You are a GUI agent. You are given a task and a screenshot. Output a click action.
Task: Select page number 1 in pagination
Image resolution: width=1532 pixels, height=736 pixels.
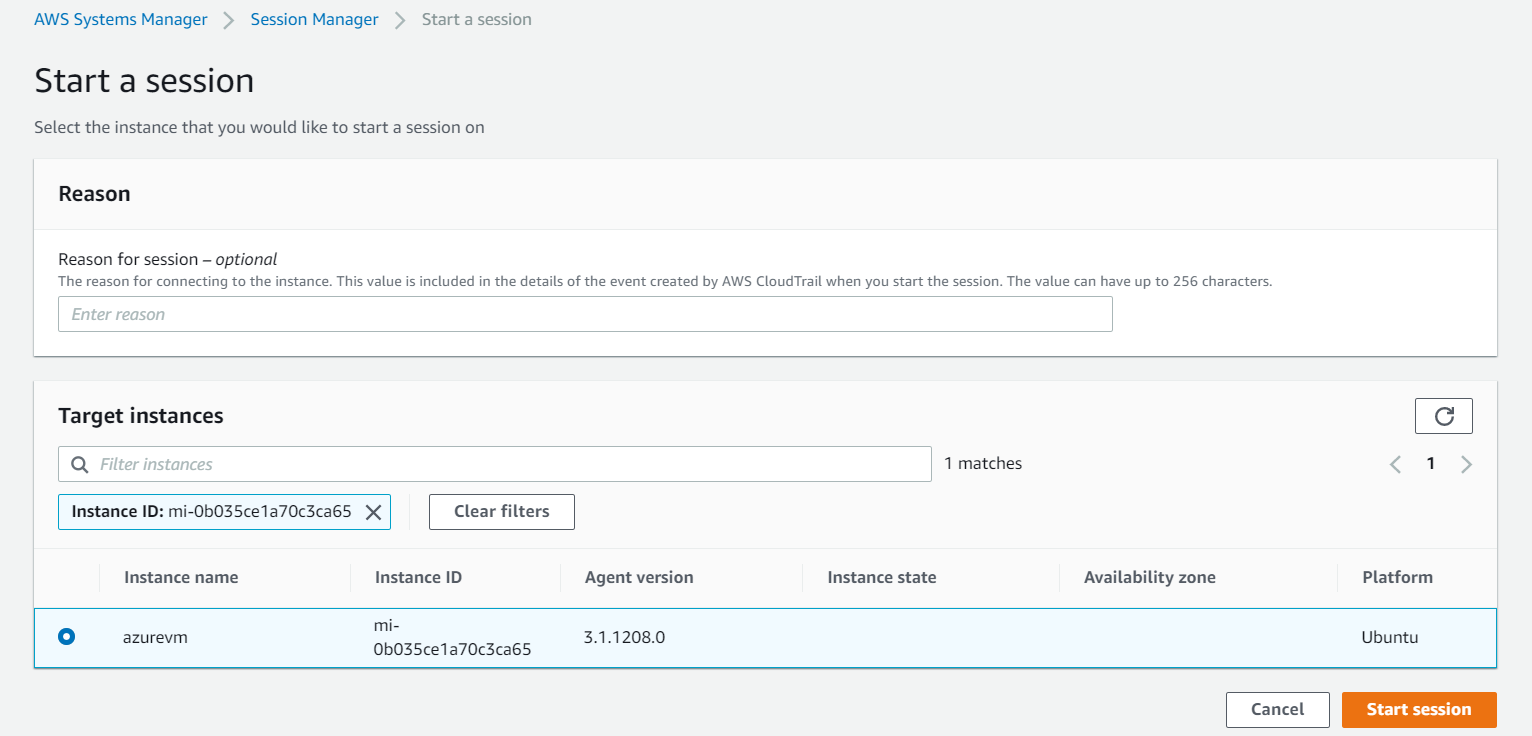click(1430, 463)
